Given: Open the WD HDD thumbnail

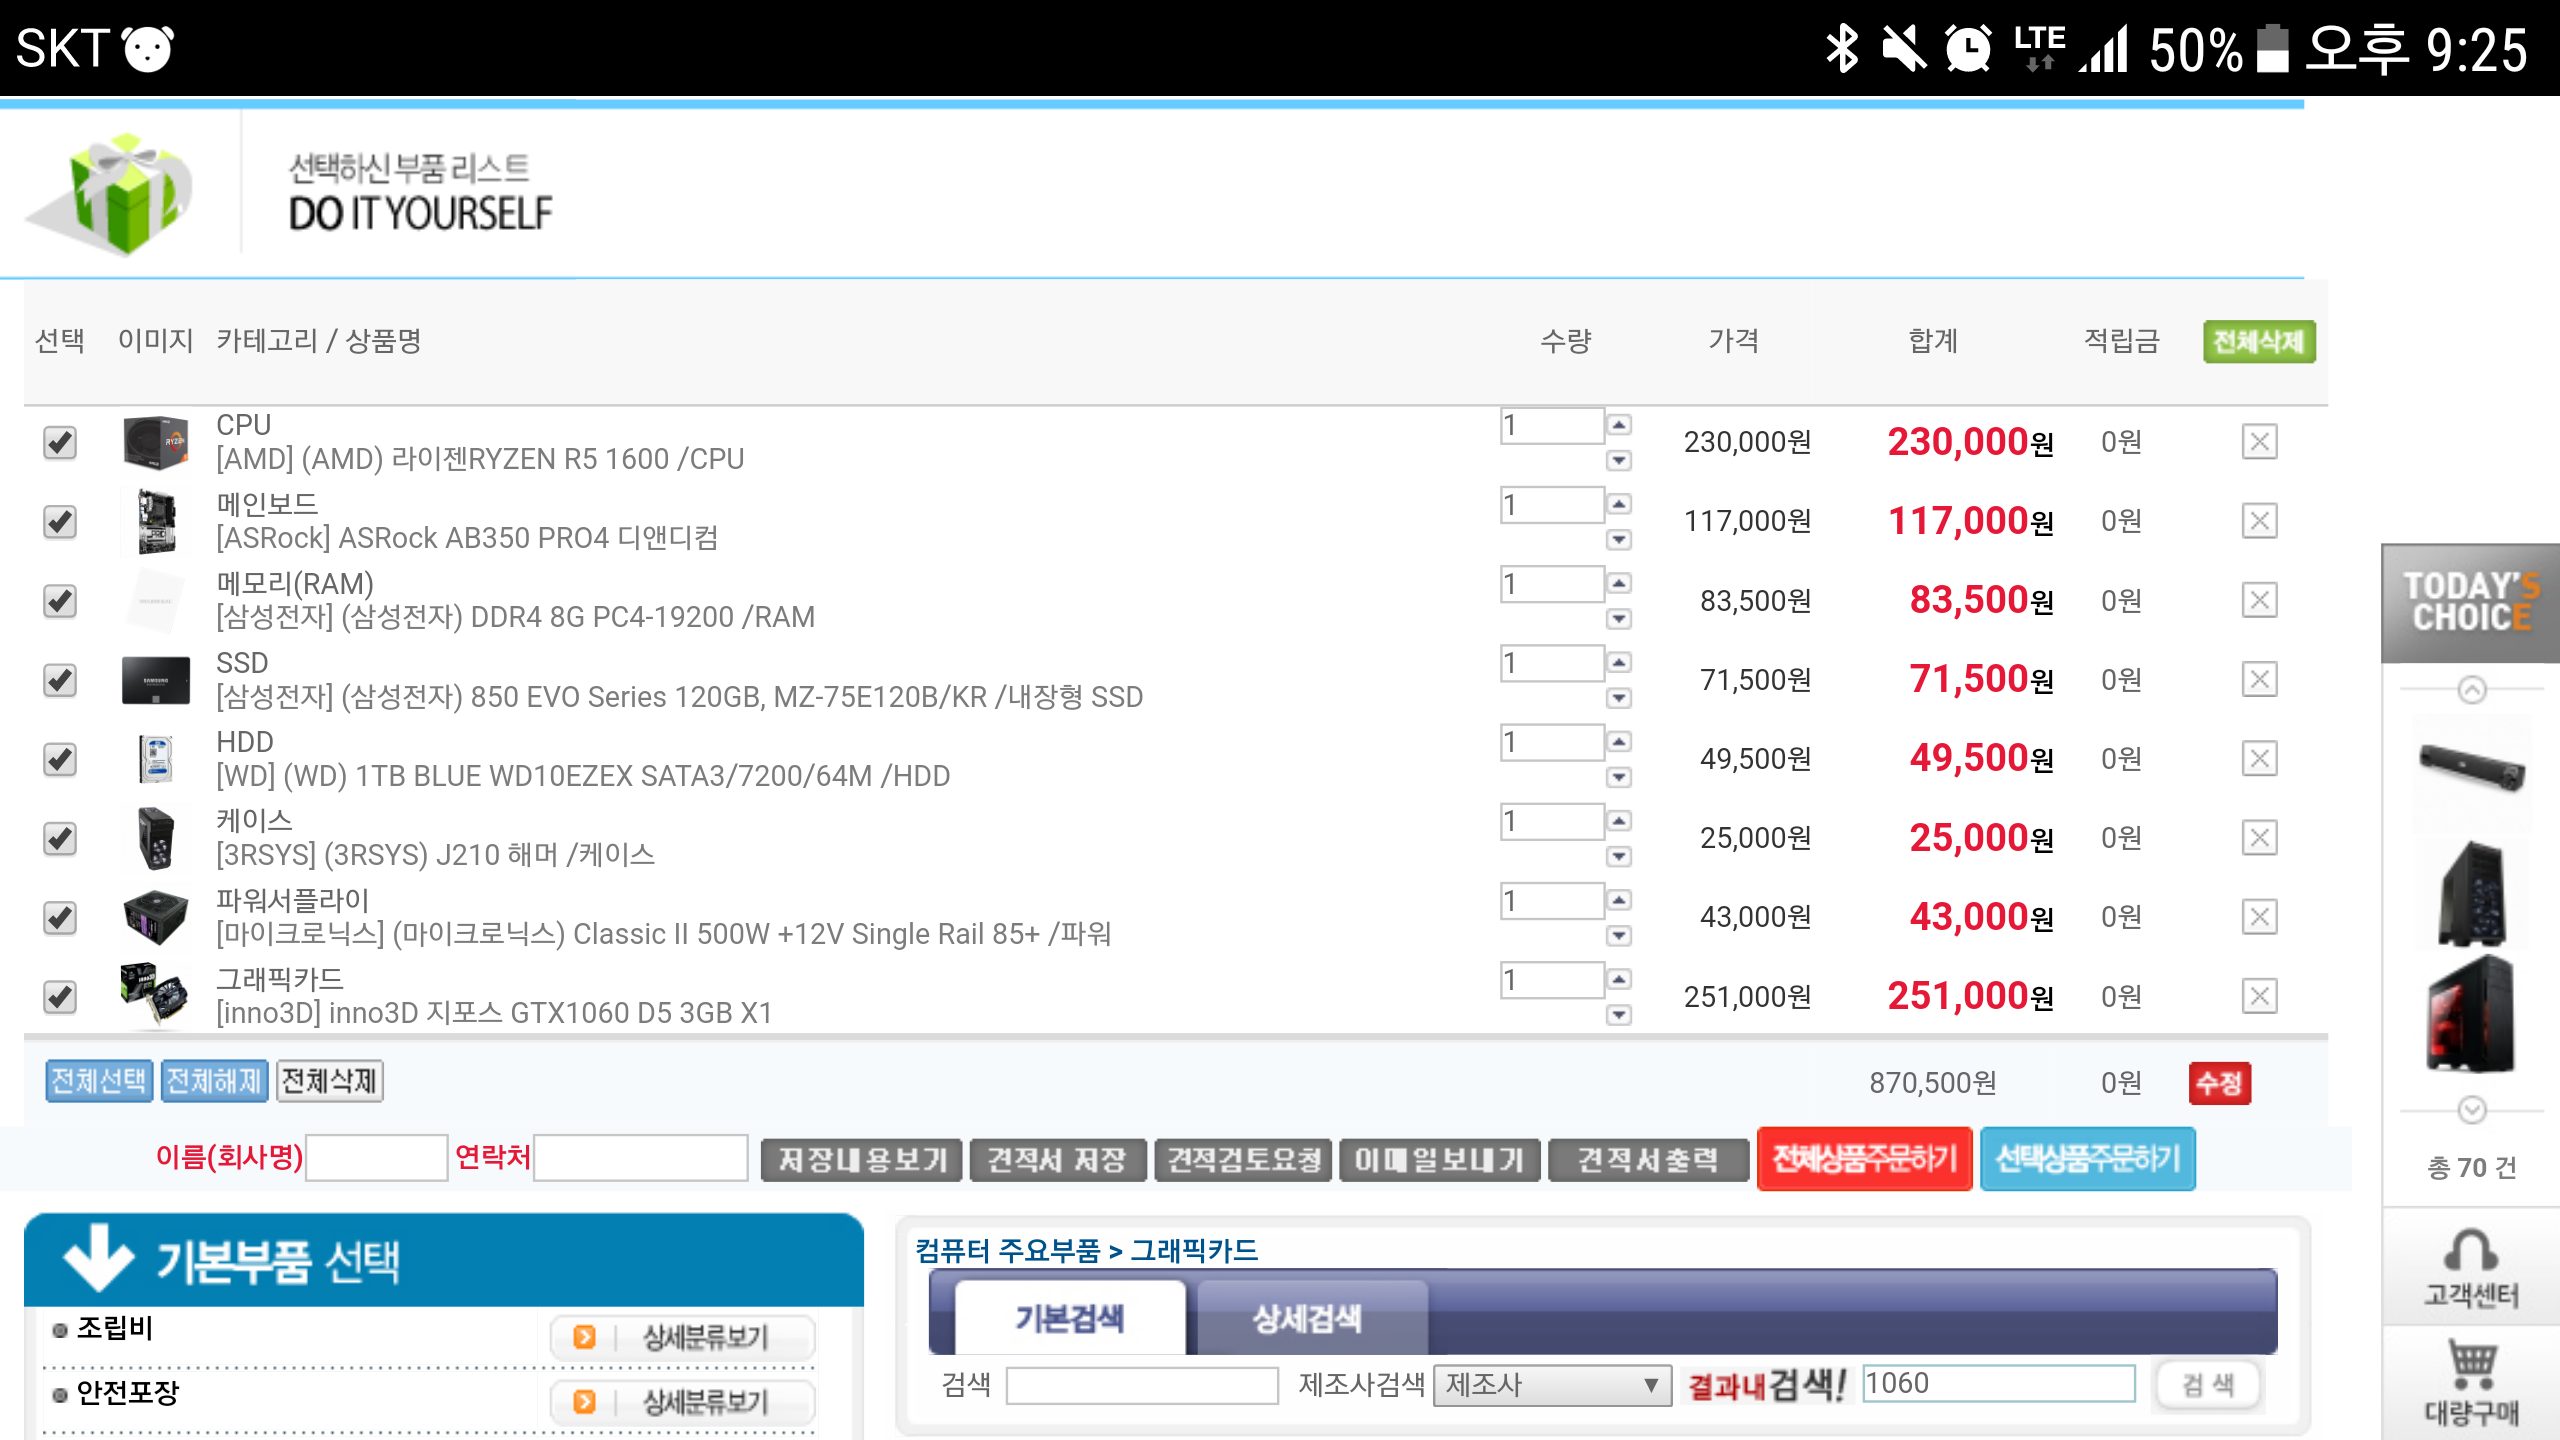Looking at the screenshot, I should click(155, 759).
